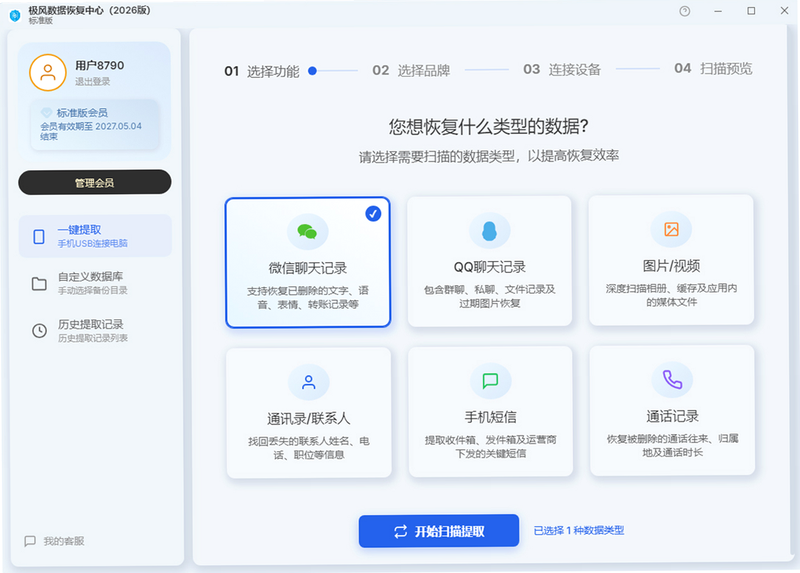Go to step 01 选择功能

pyautogui.click(x=262, y=71)
